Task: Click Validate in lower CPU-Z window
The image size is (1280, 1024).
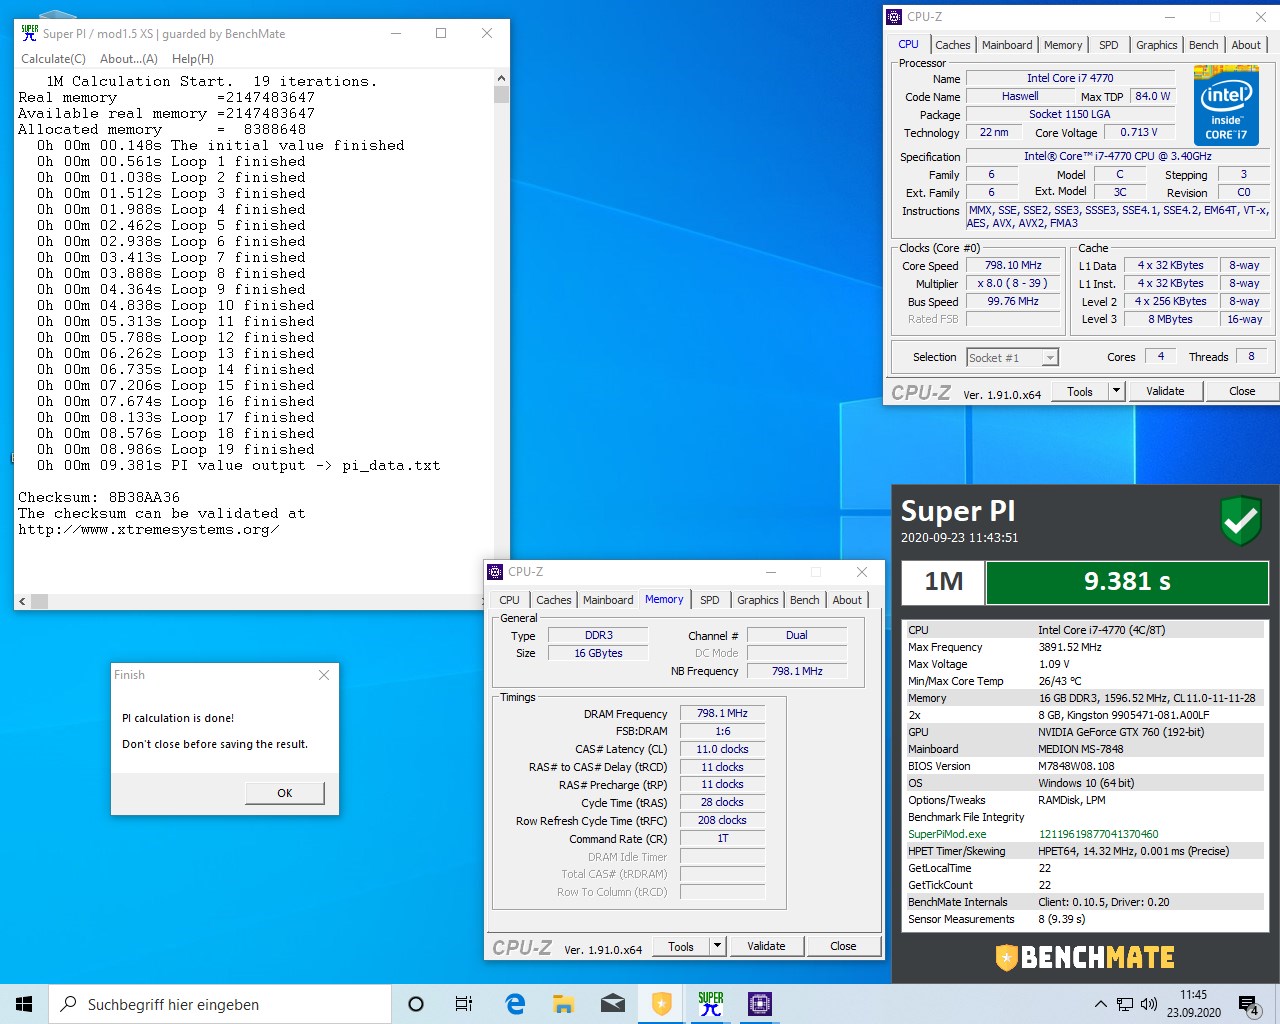Action: [766, 946]
